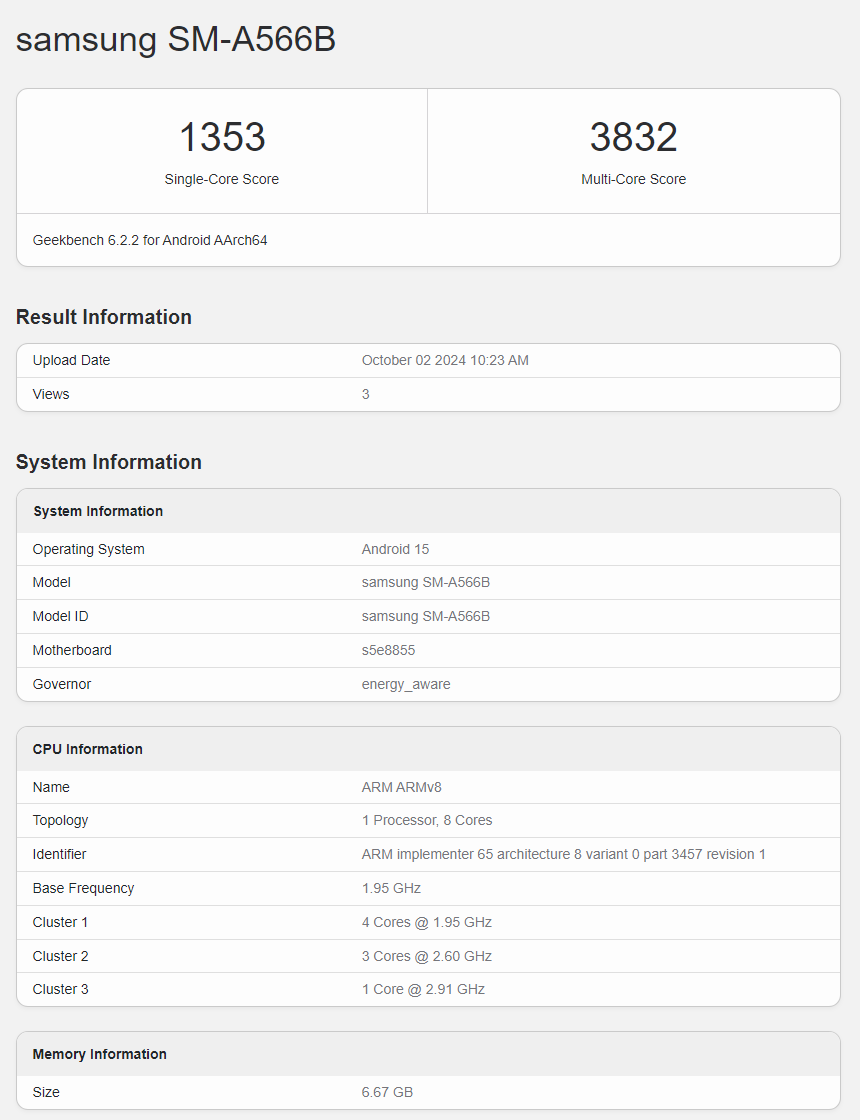860x1120 pixels.
Task: Click the ARM implementer Identifier value
Action: [x=563, y=854]
